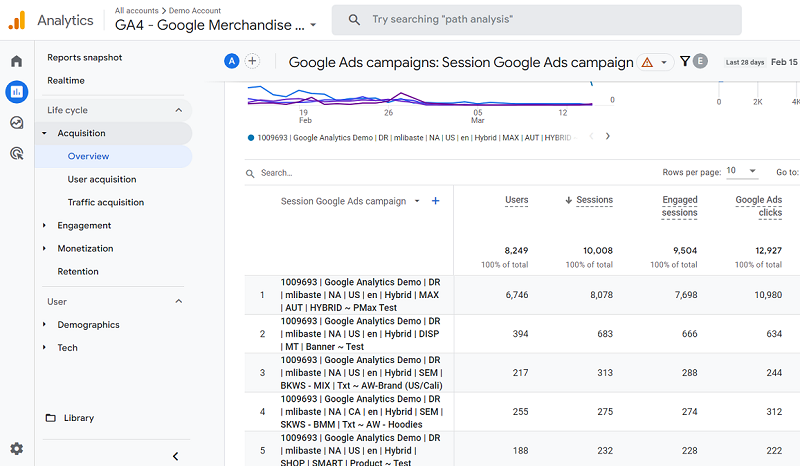The image size is (800, 466).
Task: Collapse the navigation panel with chevron
Action: coord(176,456)
